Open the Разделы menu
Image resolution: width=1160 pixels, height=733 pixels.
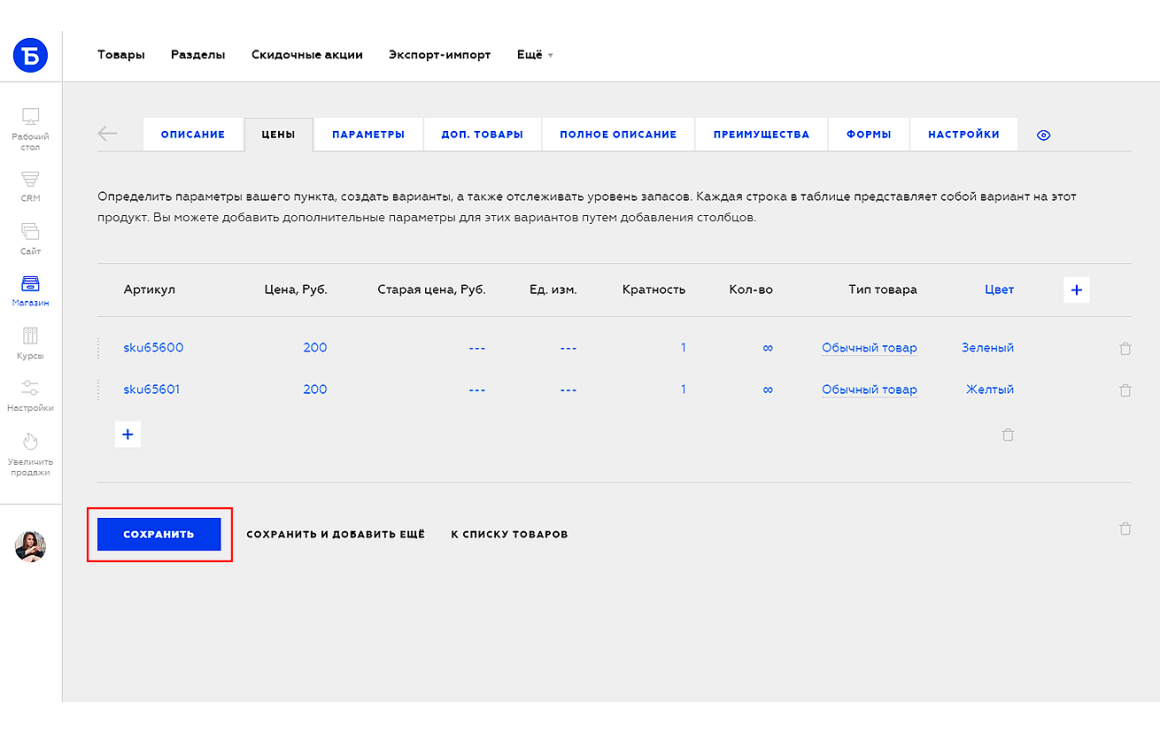point(198,55)
